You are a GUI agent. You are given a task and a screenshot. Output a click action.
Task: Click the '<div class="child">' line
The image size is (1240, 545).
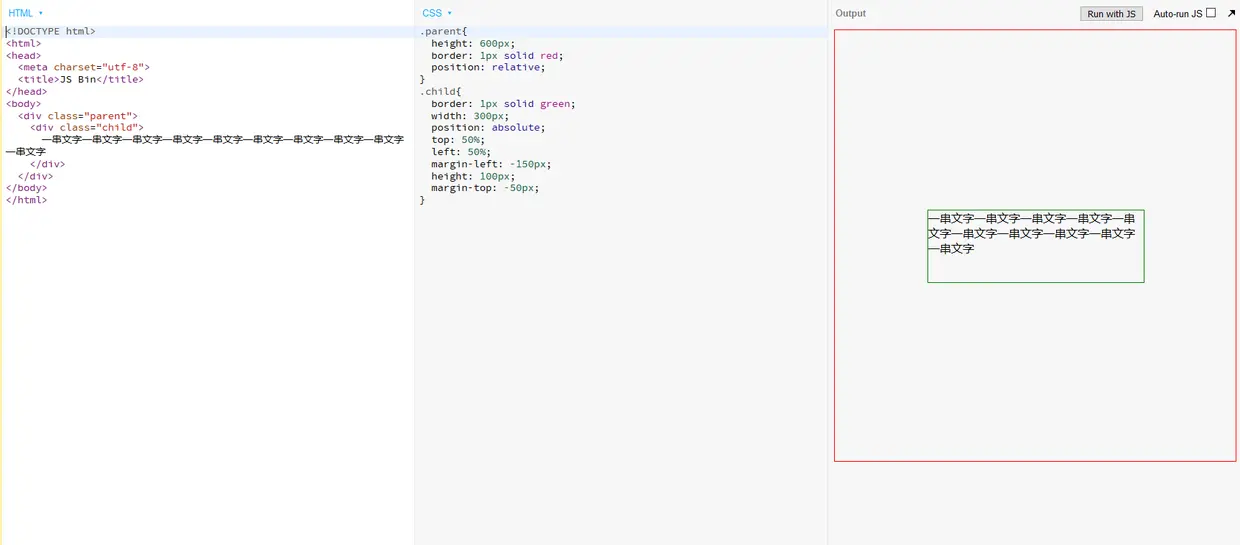[x=87, y=128]
